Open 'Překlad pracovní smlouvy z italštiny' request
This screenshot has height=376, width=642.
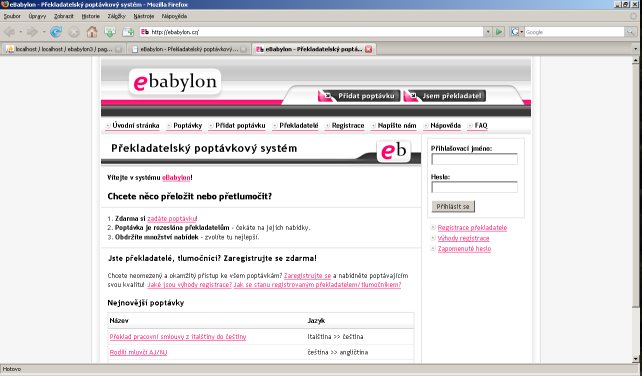(x=178, y=337)
